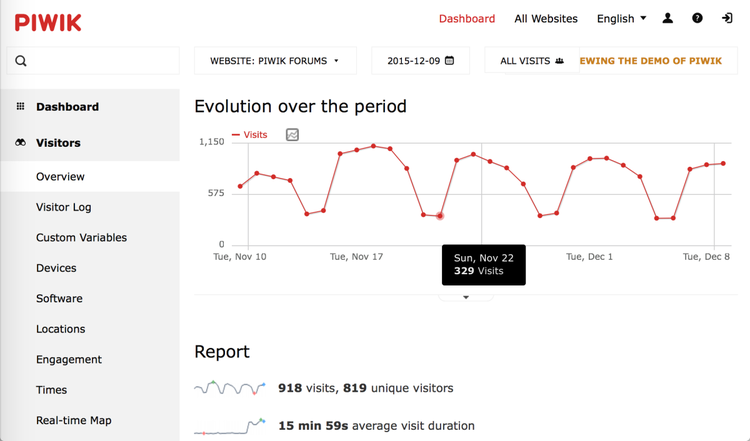Open the All Visits segment selector
This screenshot has width=750, height=441.
(532, 61)
